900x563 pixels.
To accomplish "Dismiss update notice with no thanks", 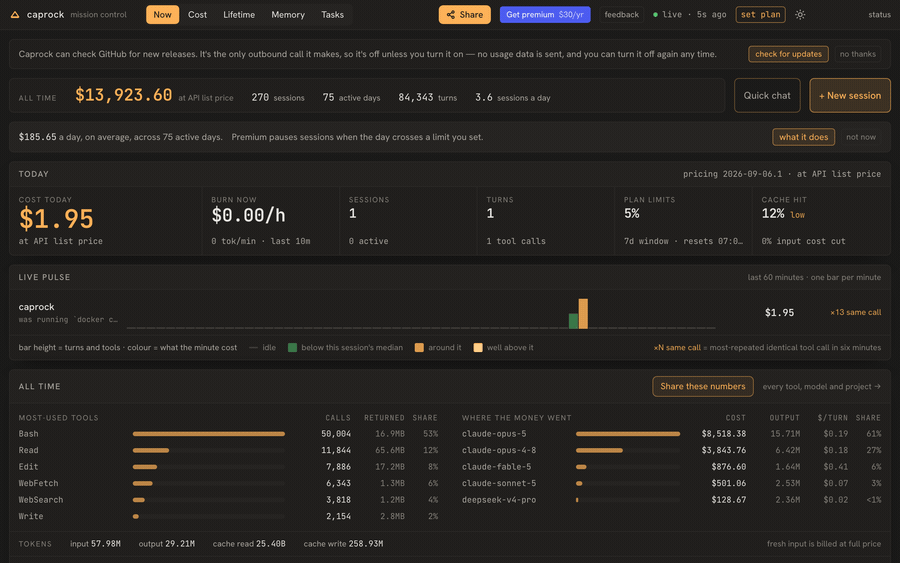I will click(x=858, y=54).
